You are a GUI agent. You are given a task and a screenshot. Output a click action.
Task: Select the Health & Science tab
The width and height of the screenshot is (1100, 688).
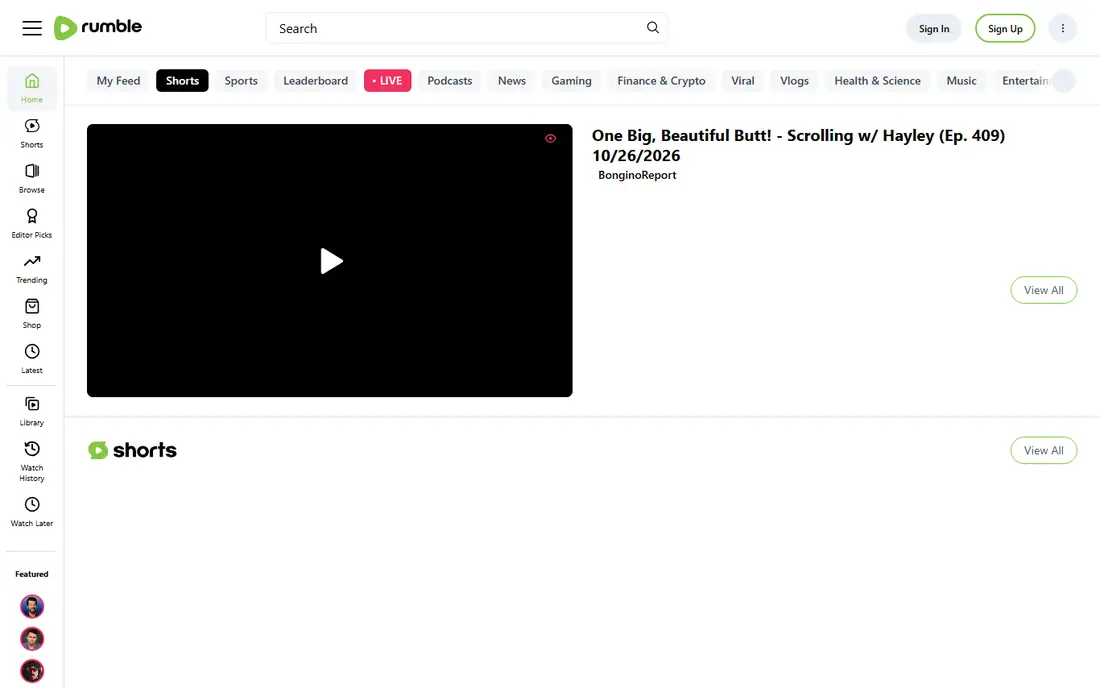(878, 81)
